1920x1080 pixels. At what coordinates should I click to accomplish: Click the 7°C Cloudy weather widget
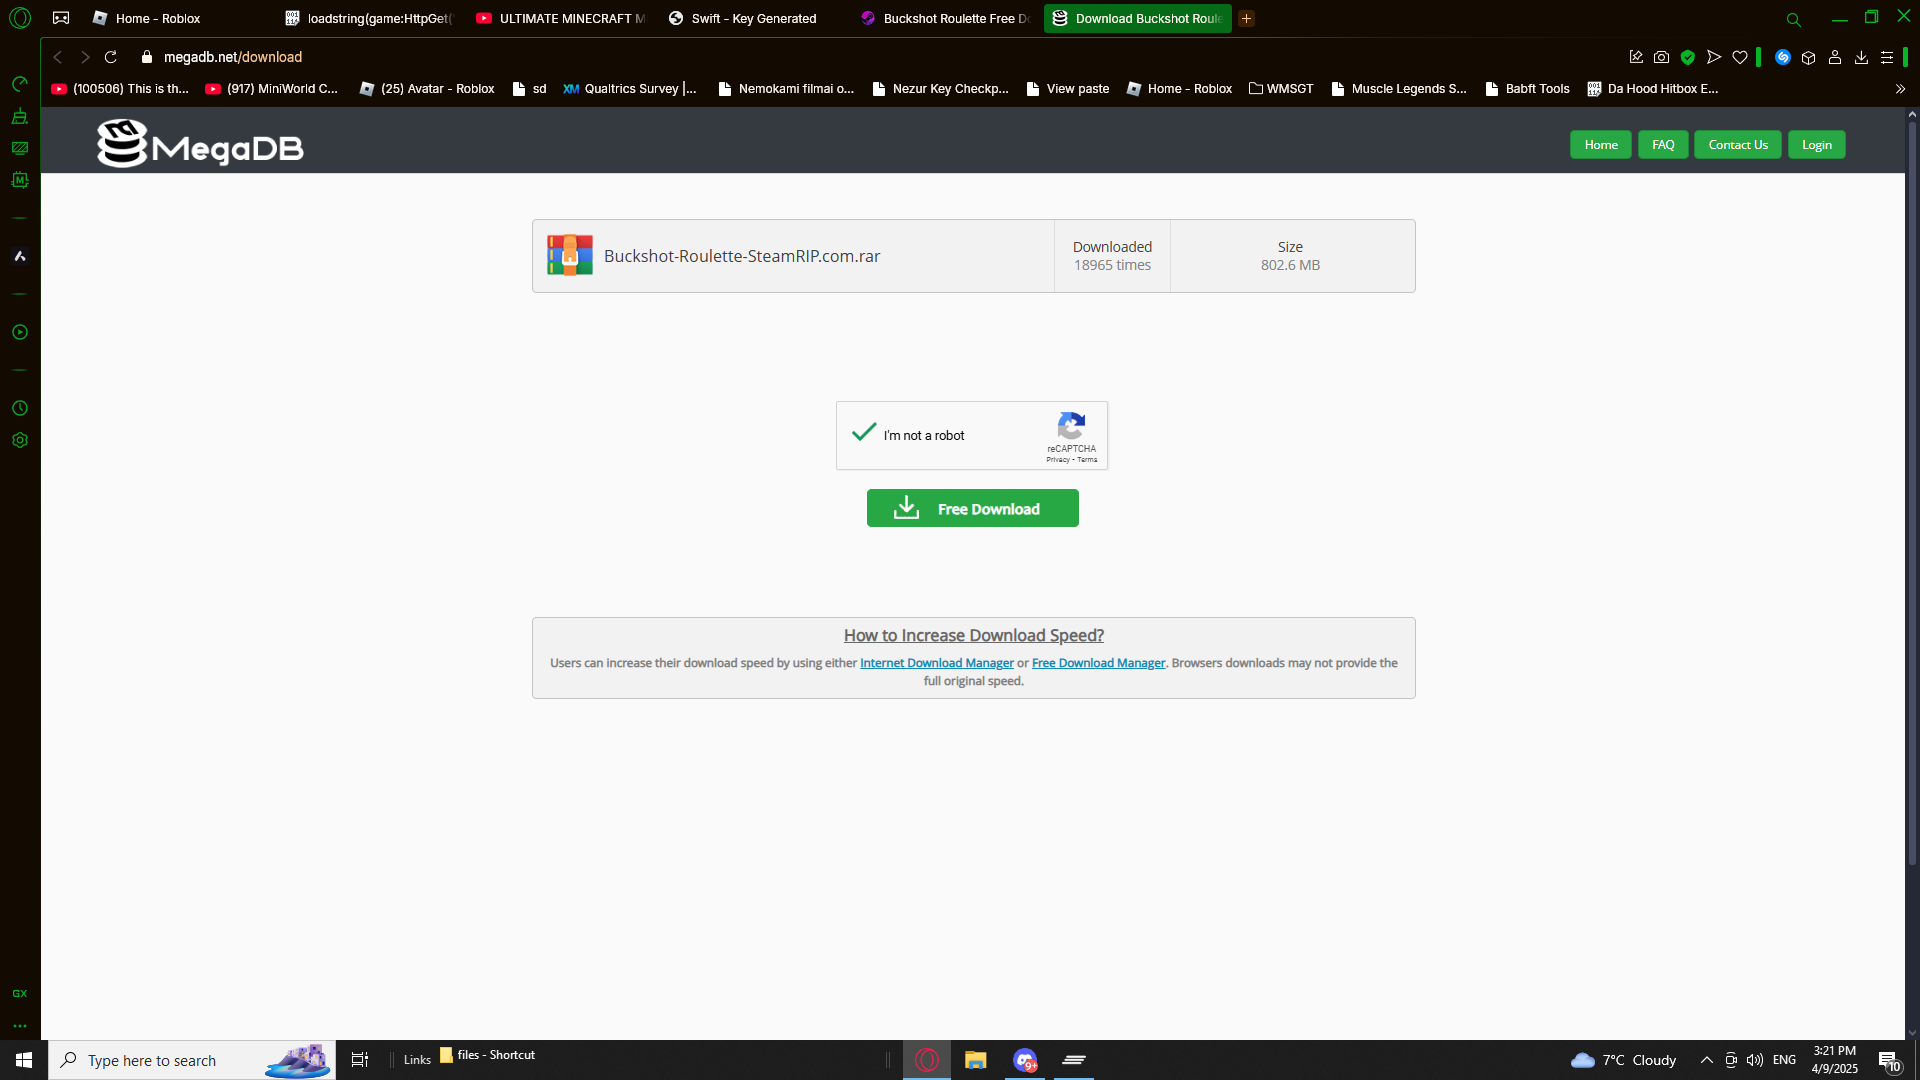tap(1624, 1060)
